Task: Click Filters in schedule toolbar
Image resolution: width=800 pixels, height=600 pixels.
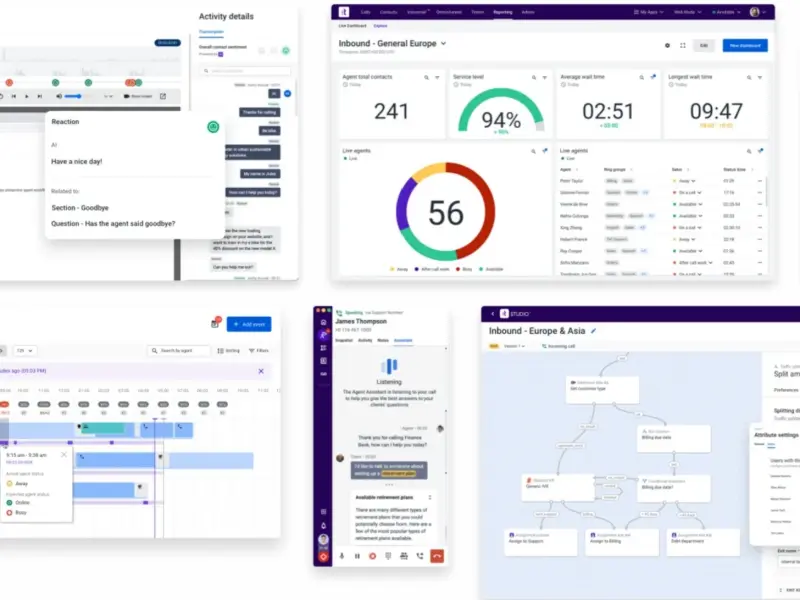Action: coord(259,351)
